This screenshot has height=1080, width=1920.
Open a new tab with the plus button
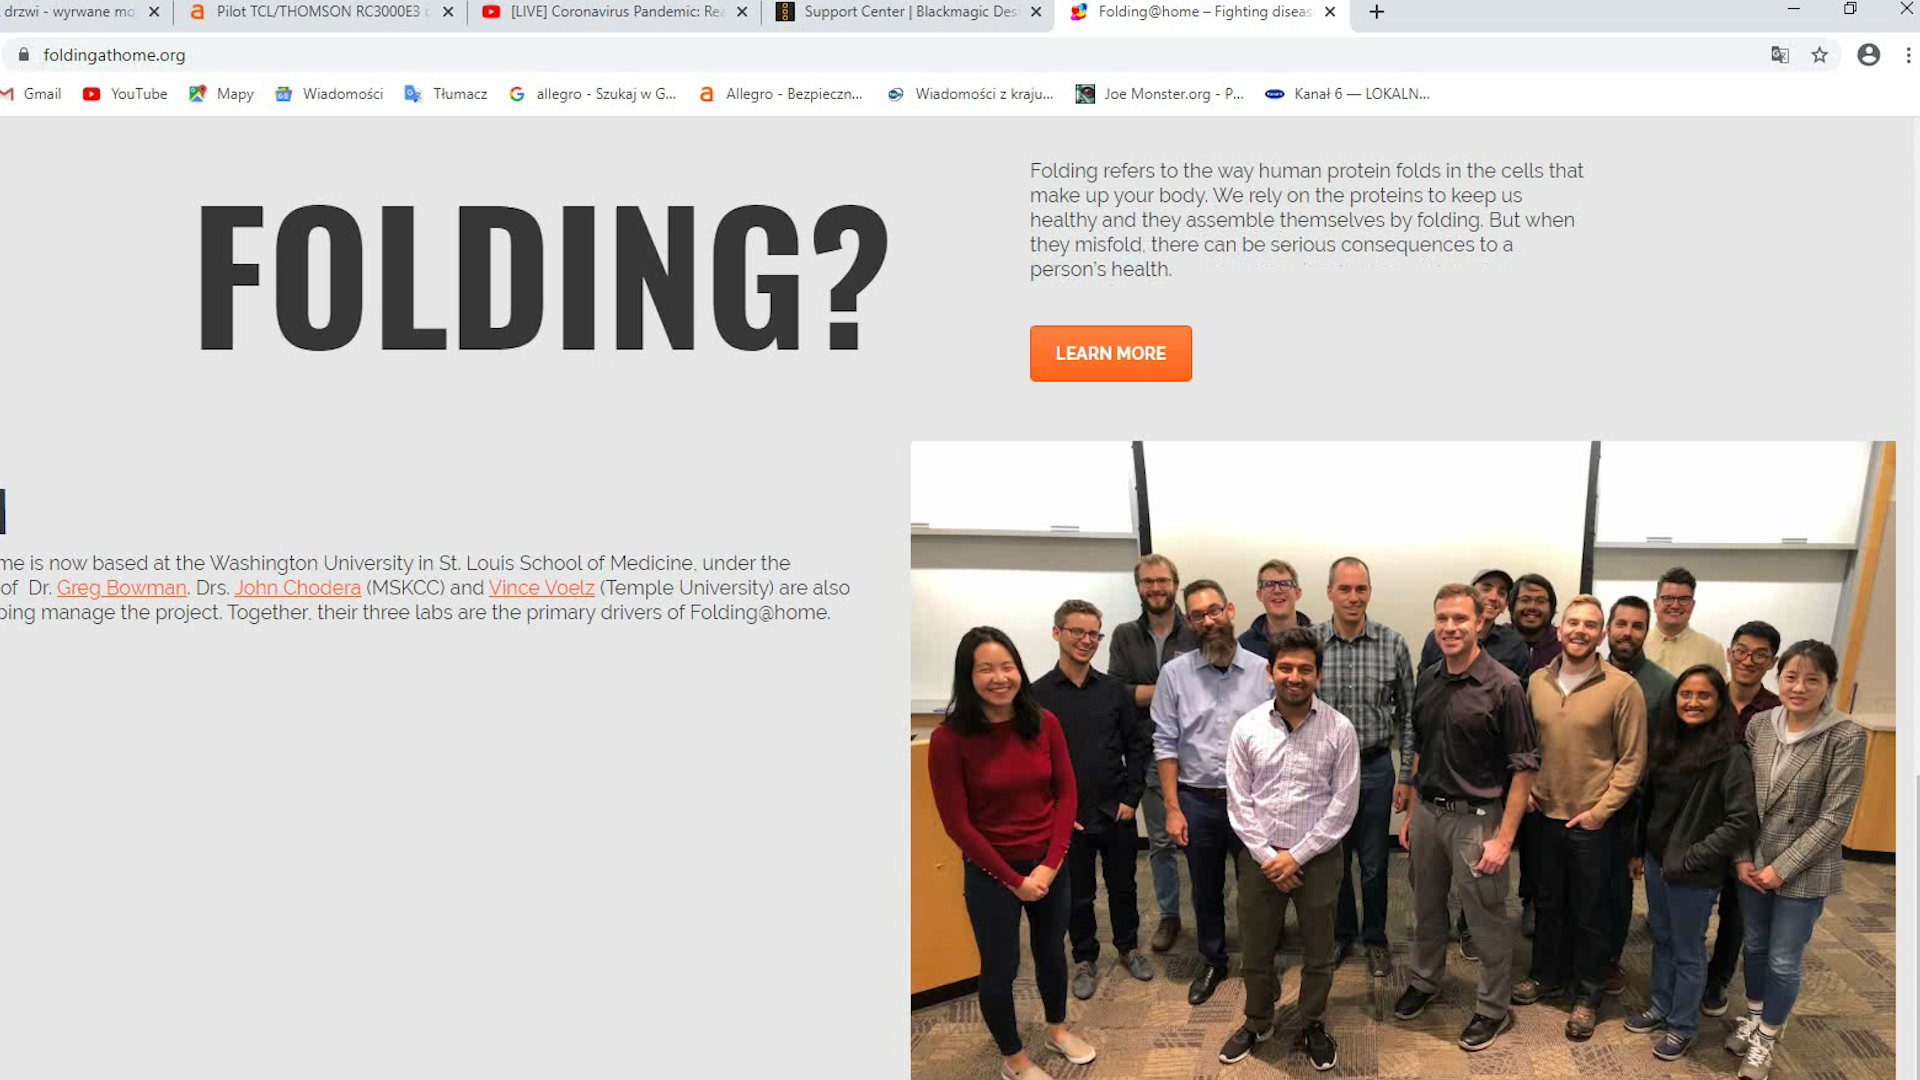coord(1377,12)
